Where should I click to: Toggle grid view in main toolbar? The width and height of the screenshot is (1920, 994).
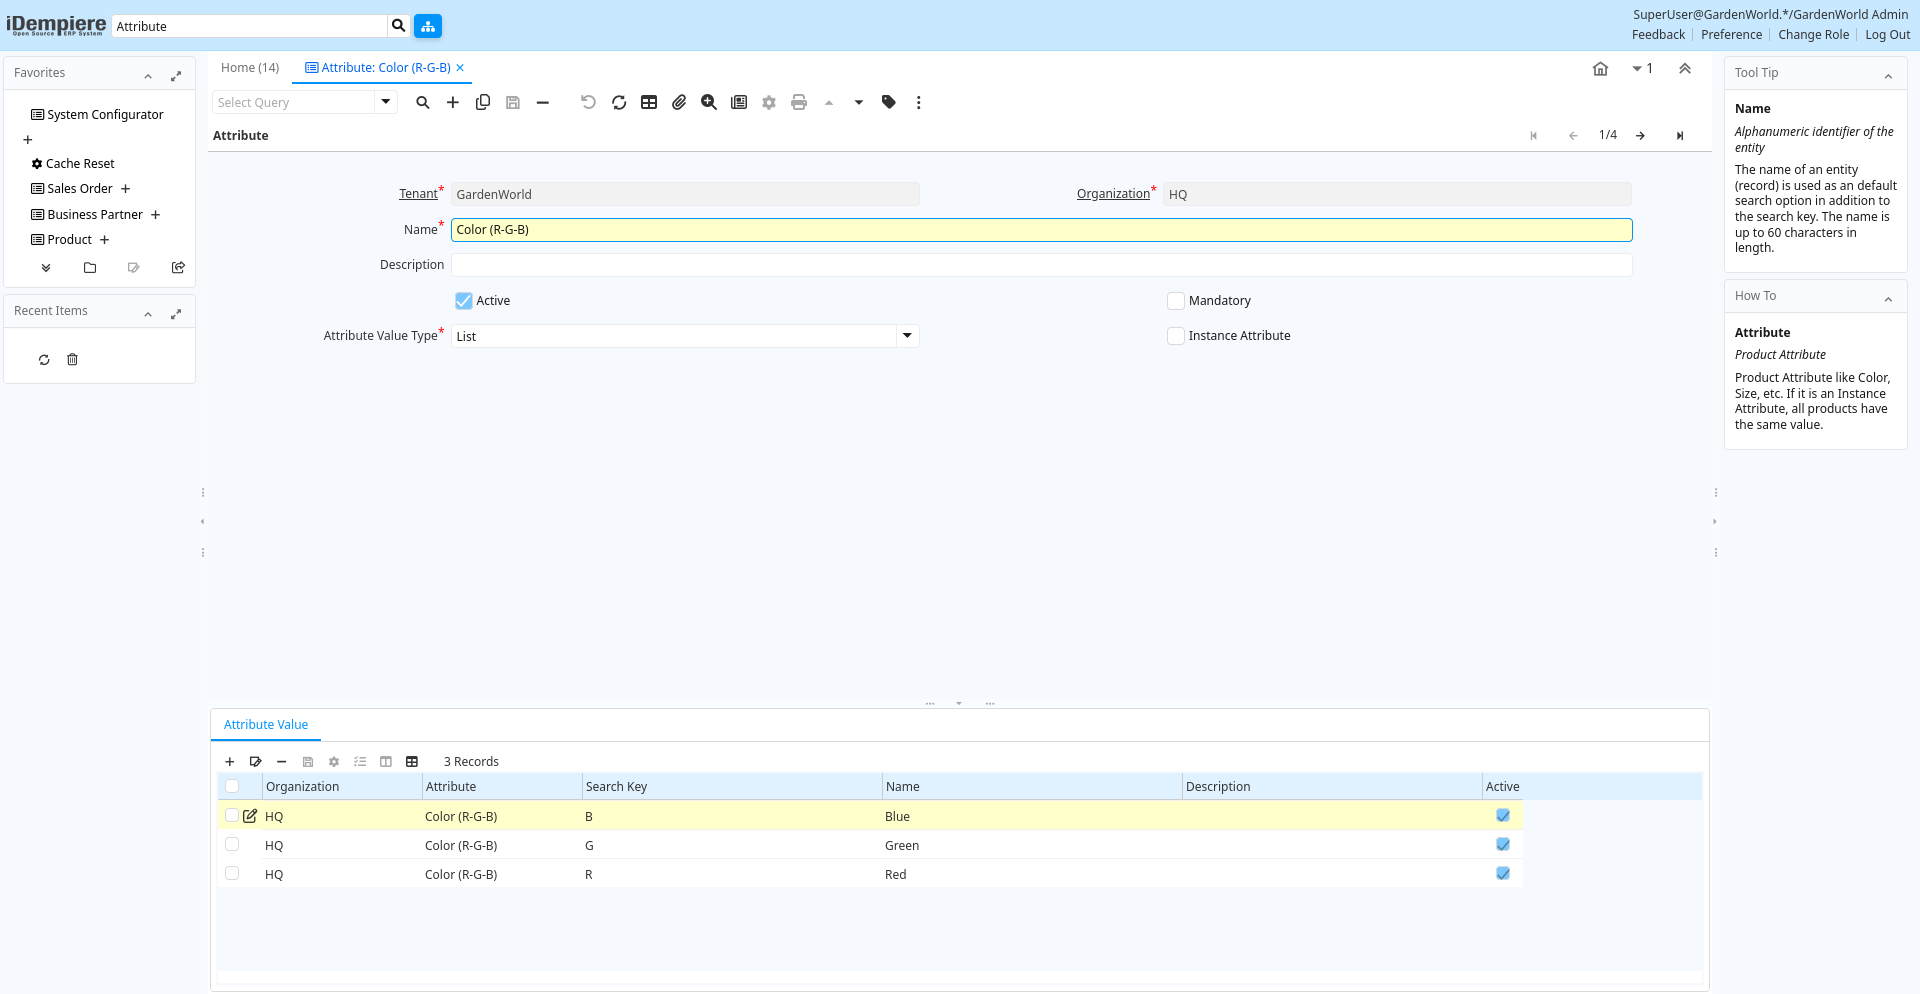tap(649, 102)
